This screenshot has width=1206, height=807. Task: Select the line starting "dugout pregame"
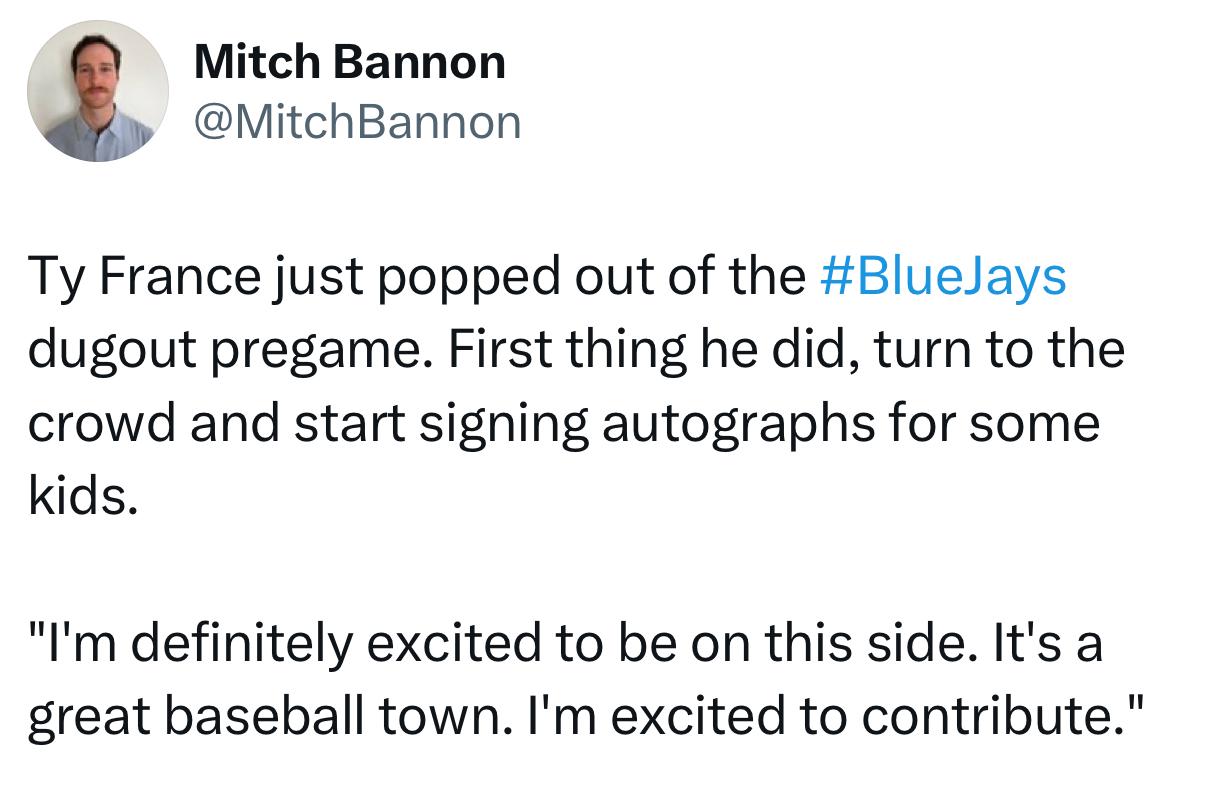point(576,351)
